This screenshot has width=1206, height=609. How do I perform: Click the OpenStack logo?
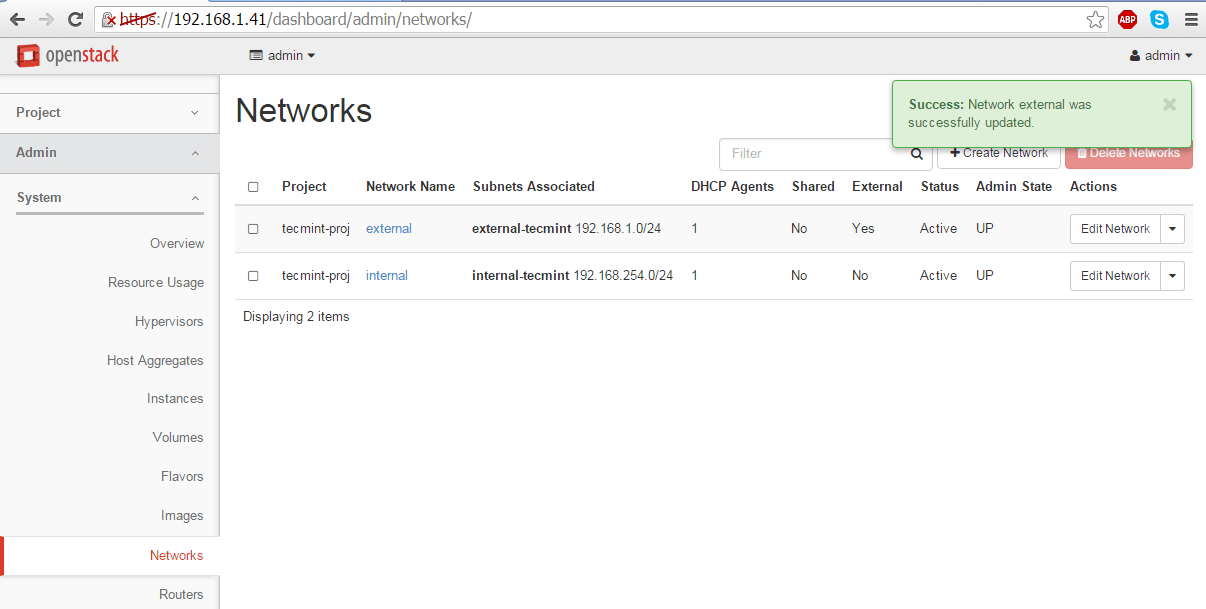[67, 55]
